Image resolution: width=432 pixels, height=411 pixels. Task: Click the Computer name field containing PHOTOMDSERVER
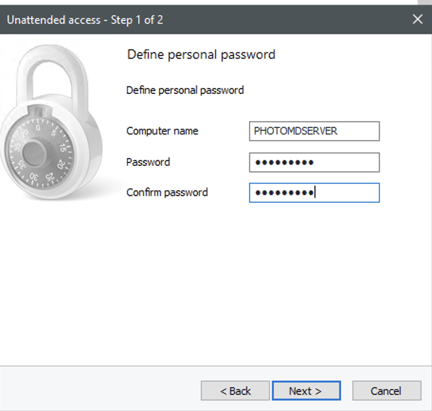[x=314, y=131]
